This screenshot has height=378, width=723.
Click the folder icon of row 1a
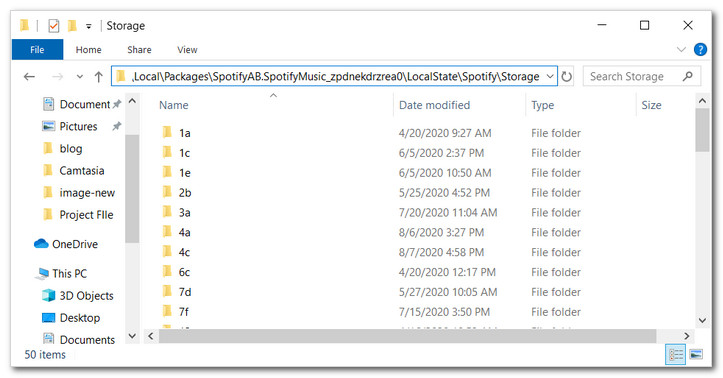click(167, 132)
